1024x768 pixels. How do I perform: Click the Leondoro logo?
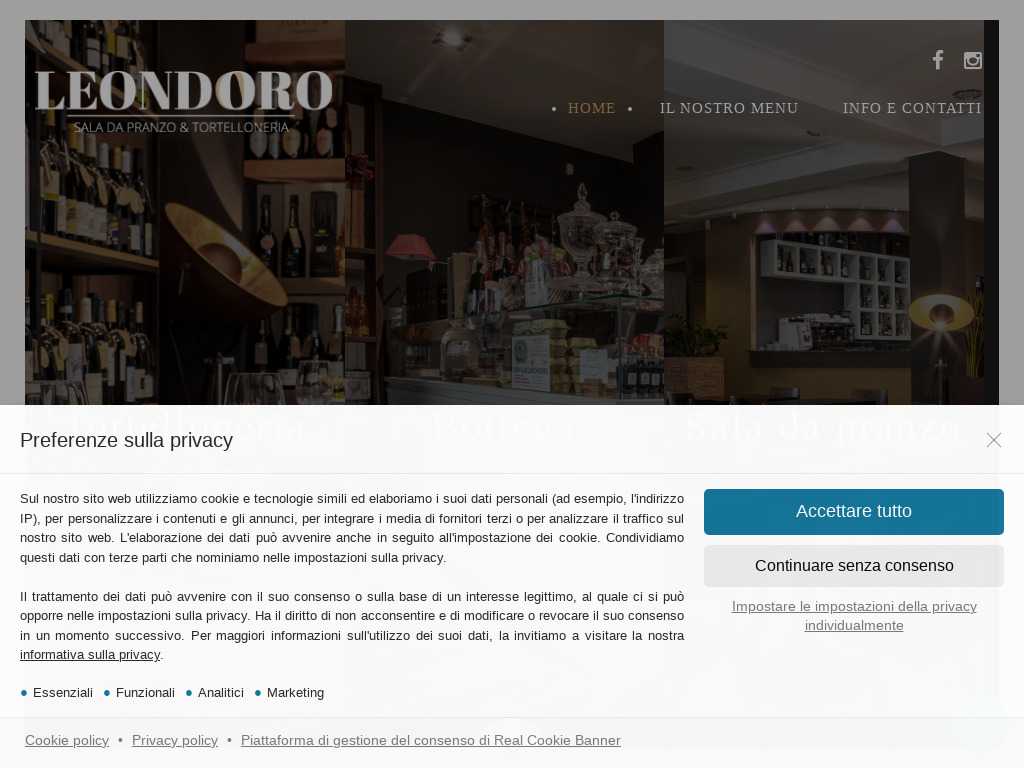click(x=184, y=102)
